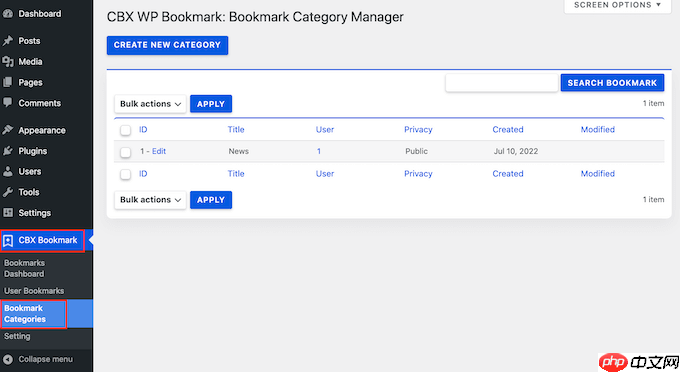
Task: Open the Tools menu
Action: point(29,192)
